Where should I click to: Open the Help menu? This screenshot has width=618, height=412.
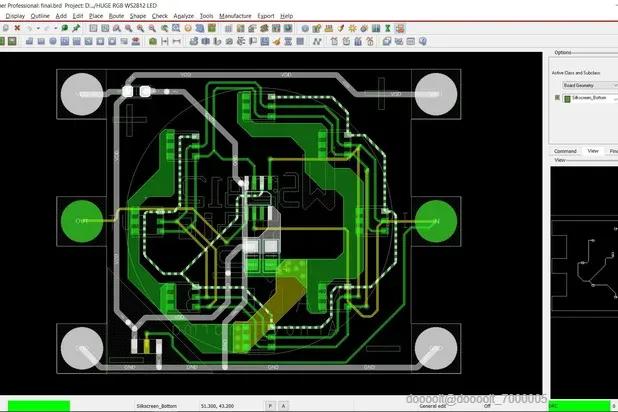(x=287, y=16)
